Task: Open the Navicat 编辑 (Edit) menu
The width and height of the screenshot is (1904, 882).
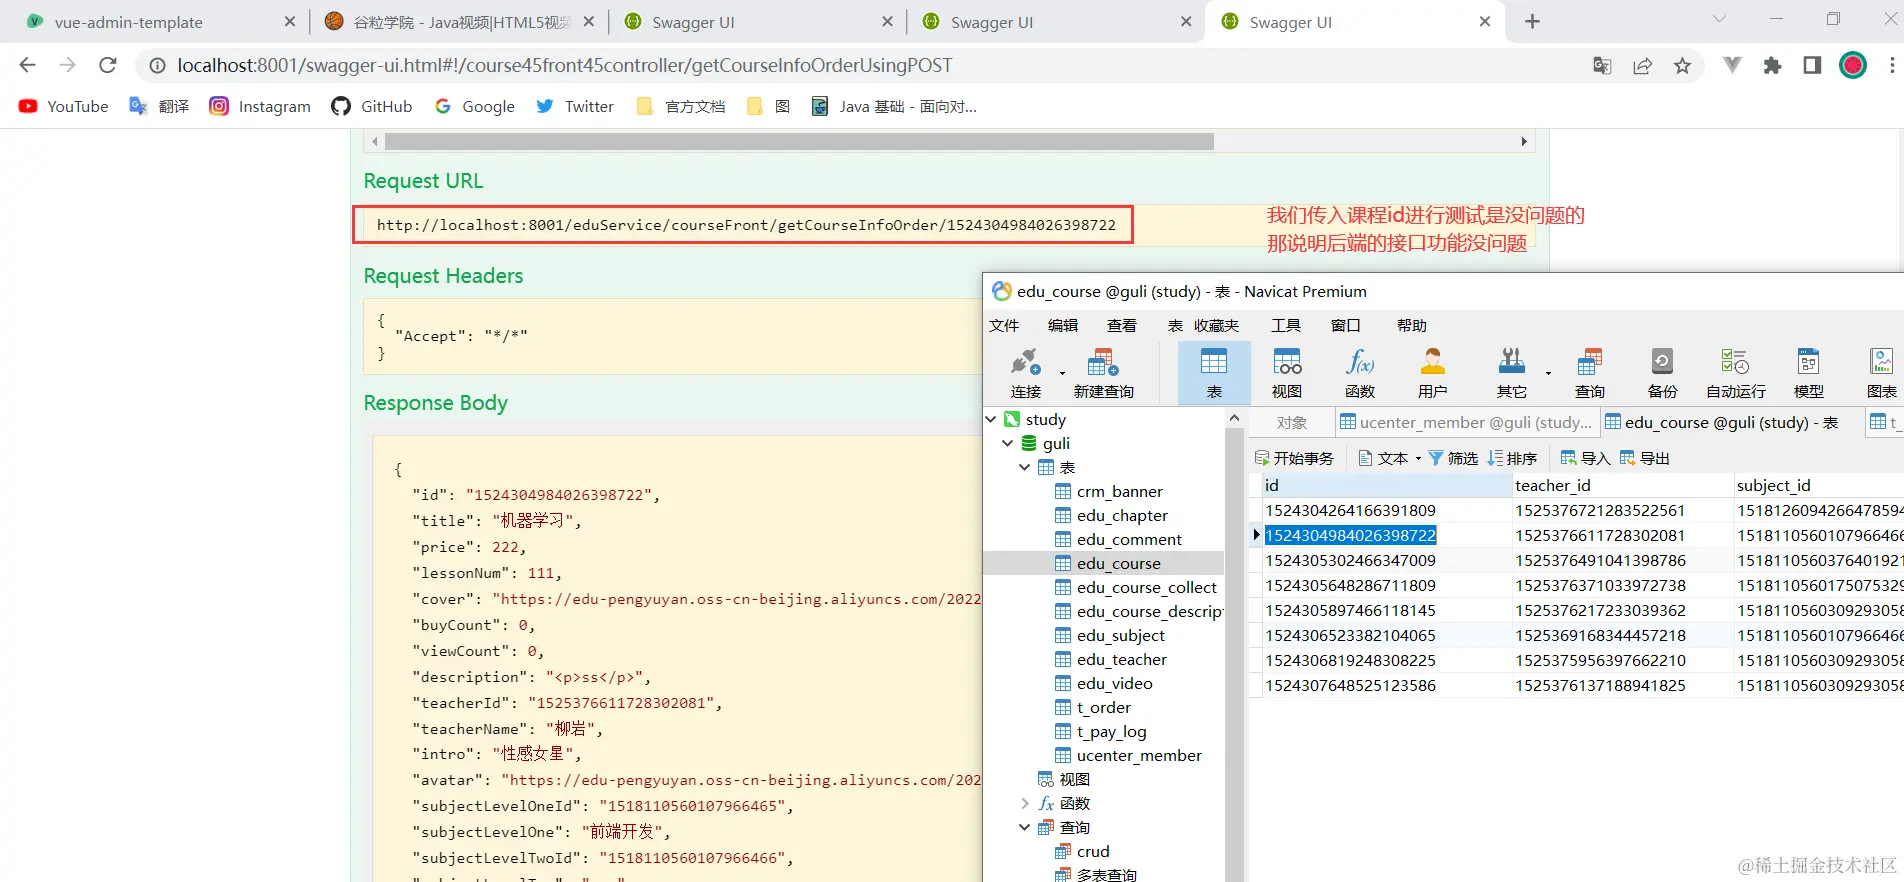Action: point(1063,325)
